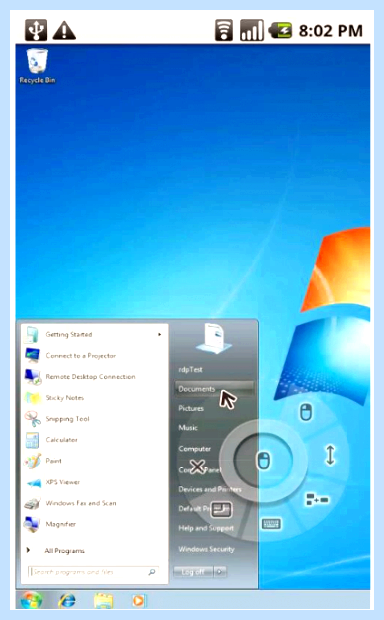Expand the Getting Started submenu arrow
The height and width of the screenshot is (620, 384).
(x=159, y=335)
